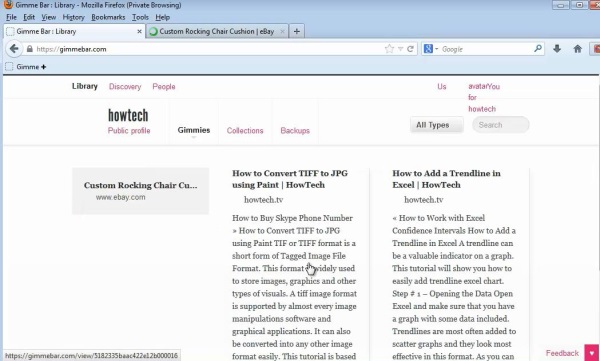Click the avatar for howtech link
Screen dimensions: 600x361
484,98
